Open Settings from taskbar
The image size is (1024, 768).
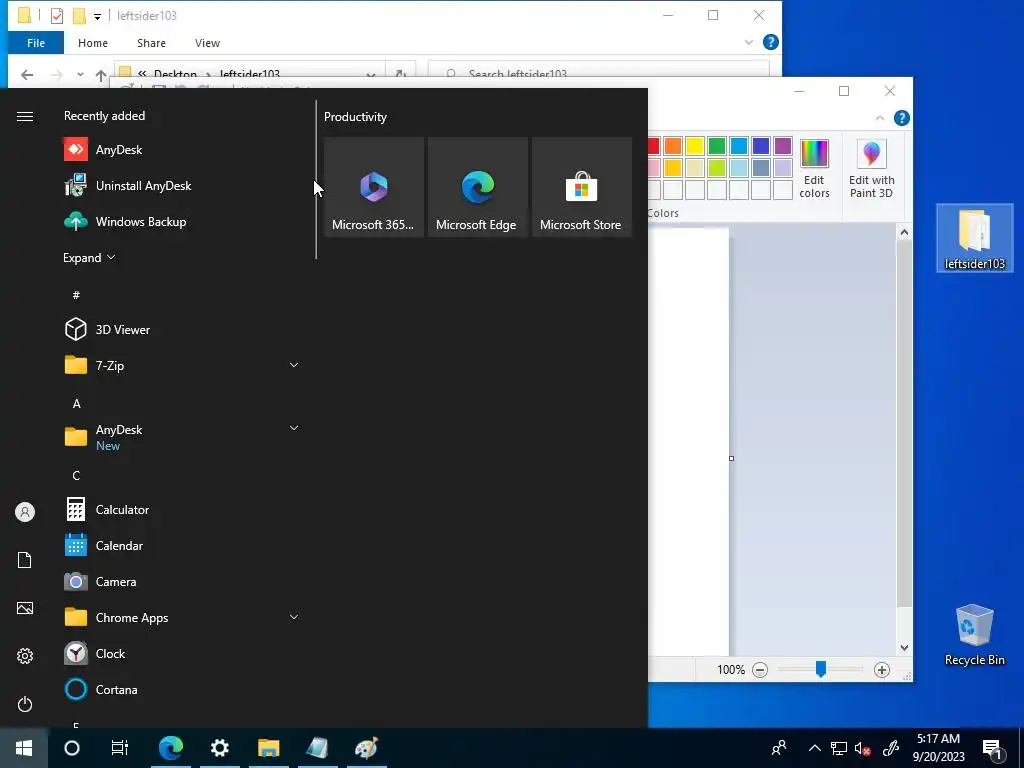[219, 748]
